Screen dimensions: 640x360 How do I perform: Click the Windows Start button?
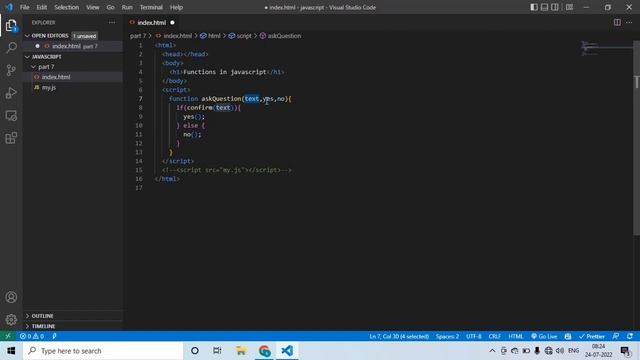click(11, 351)
